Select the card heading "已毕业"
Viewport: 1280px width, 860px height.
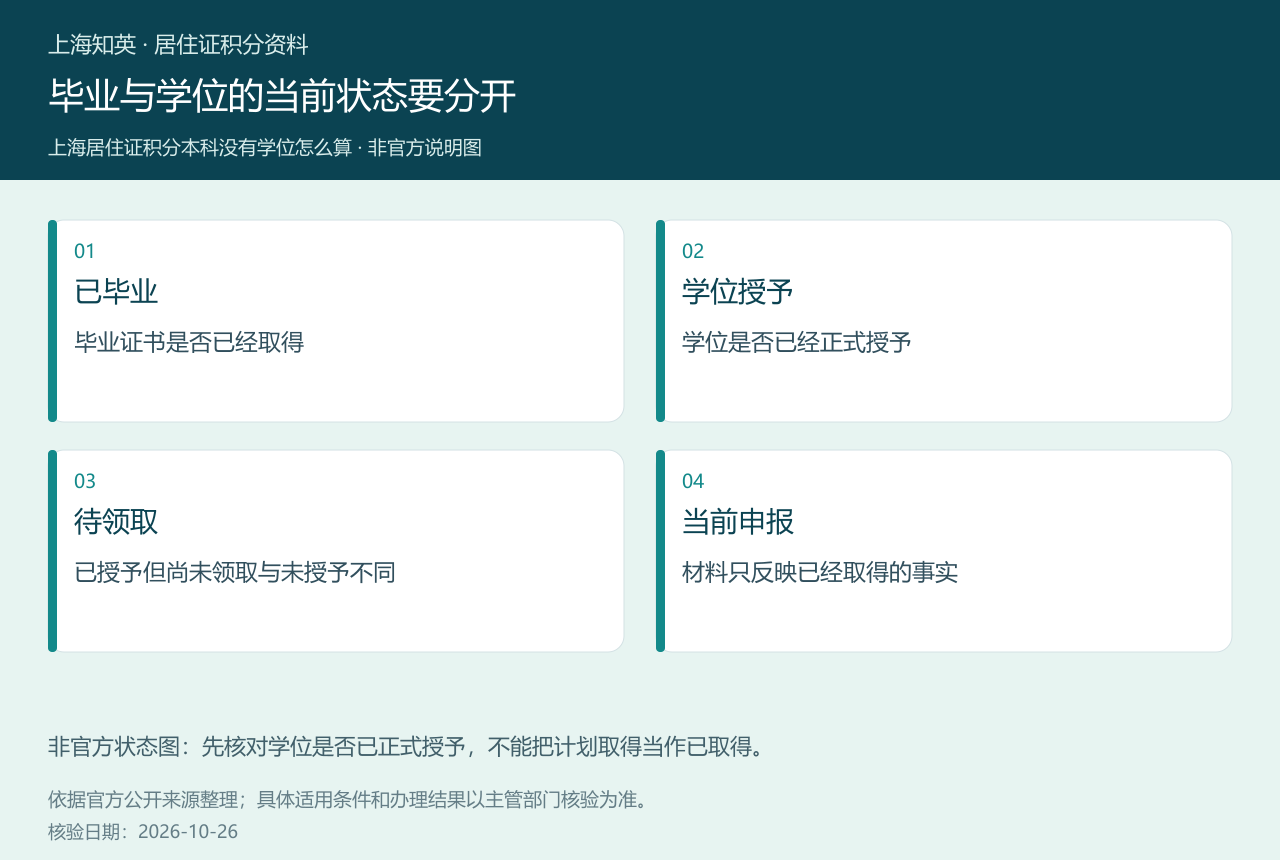click(116, 292)
